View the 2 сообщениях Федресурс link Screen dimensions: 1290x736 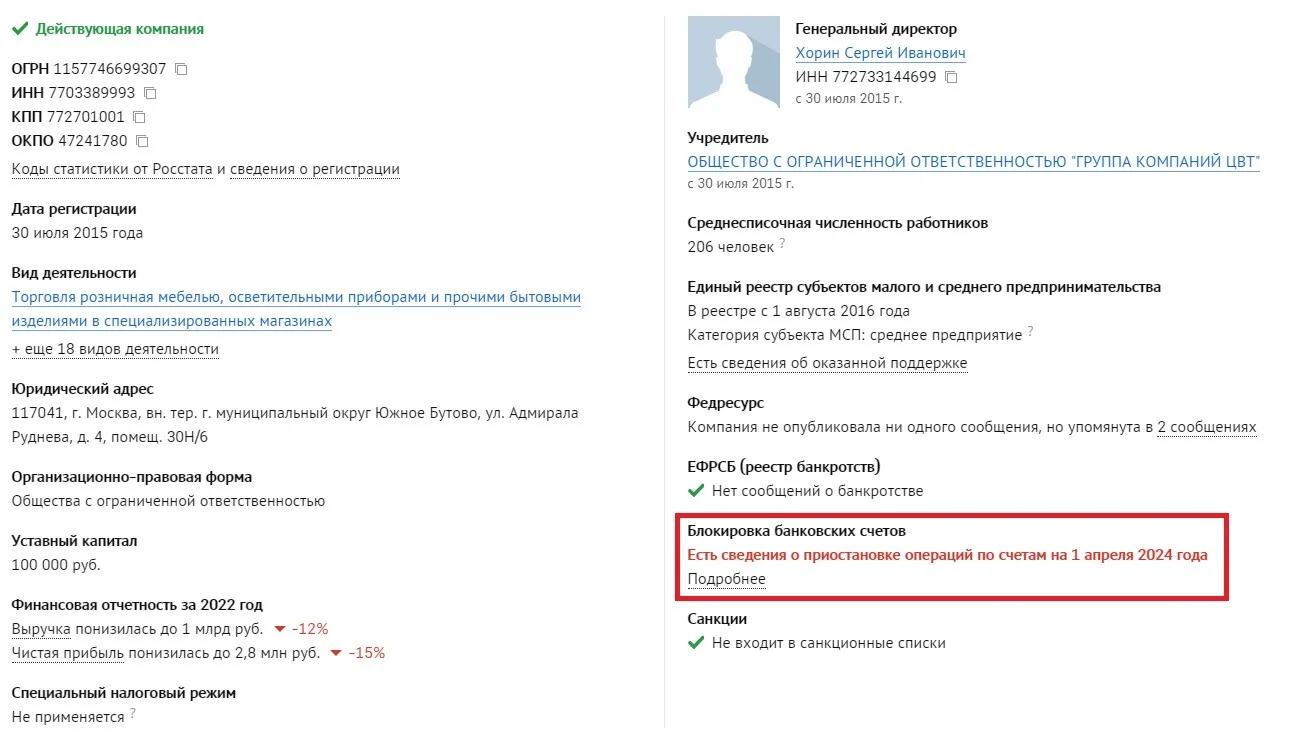coord(1207,427)
